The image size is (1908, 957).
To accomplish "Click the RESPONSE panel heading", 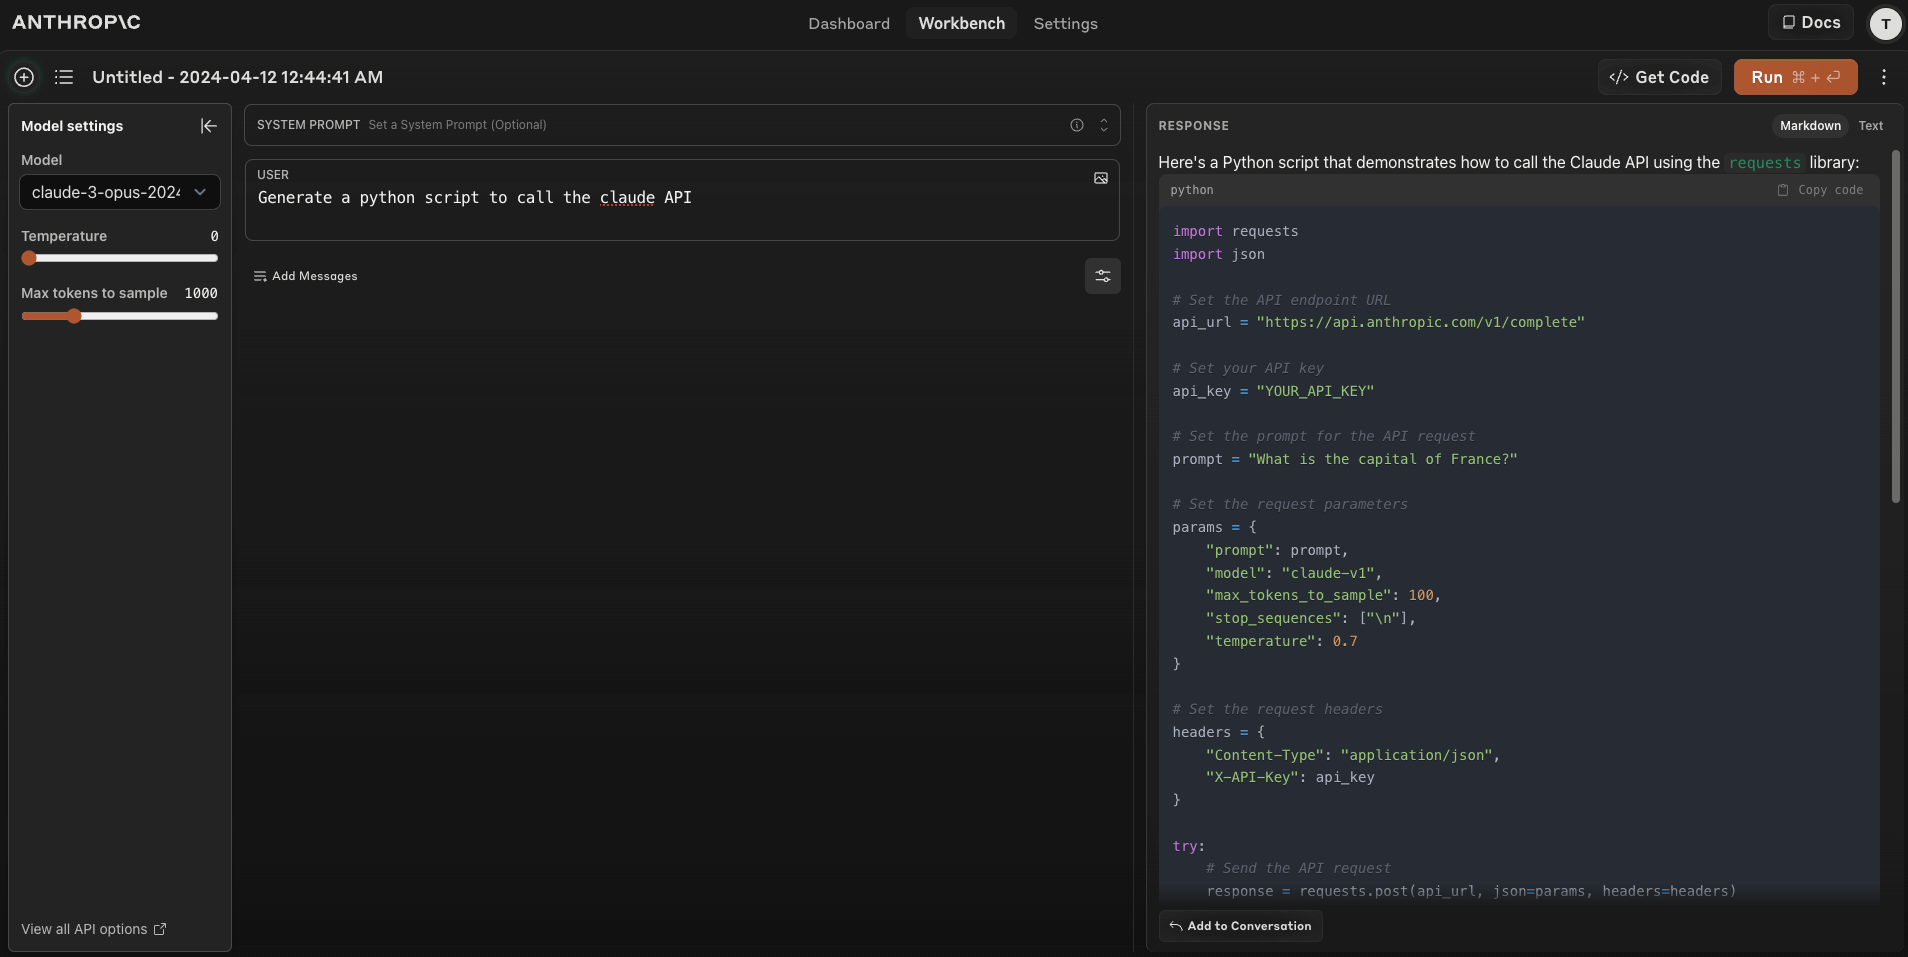I will point(1193,126).
